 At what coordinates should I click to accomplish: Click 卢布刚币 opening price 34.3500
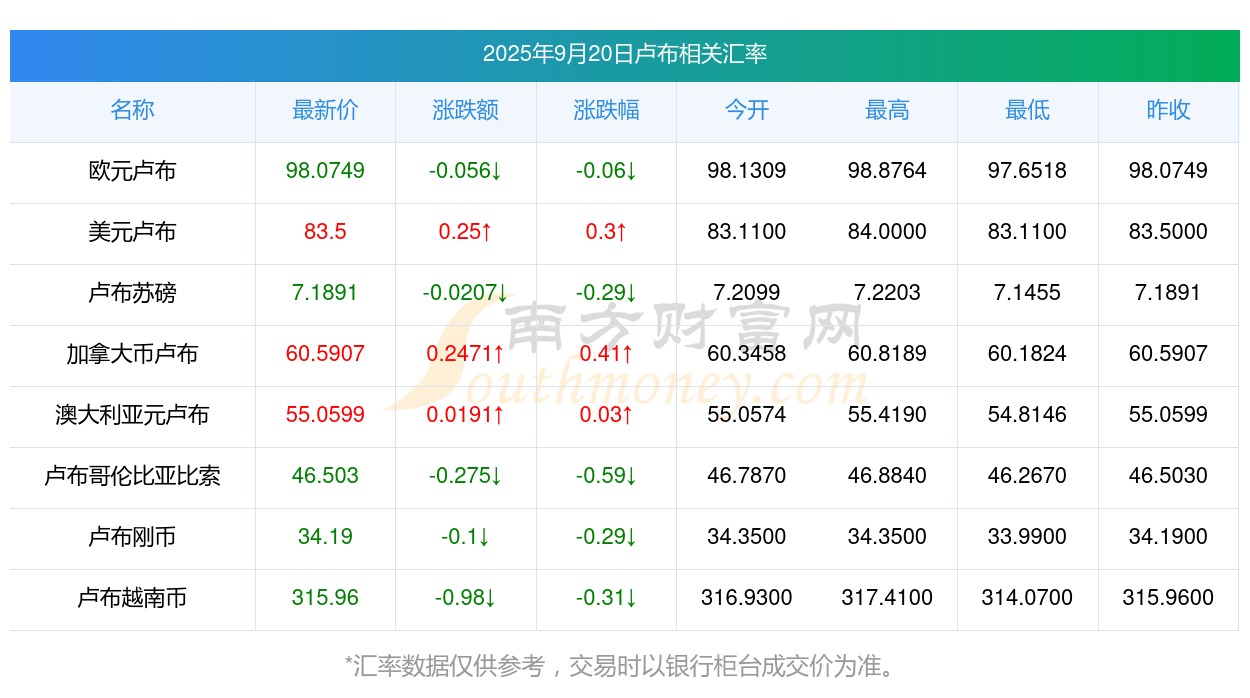747,537
